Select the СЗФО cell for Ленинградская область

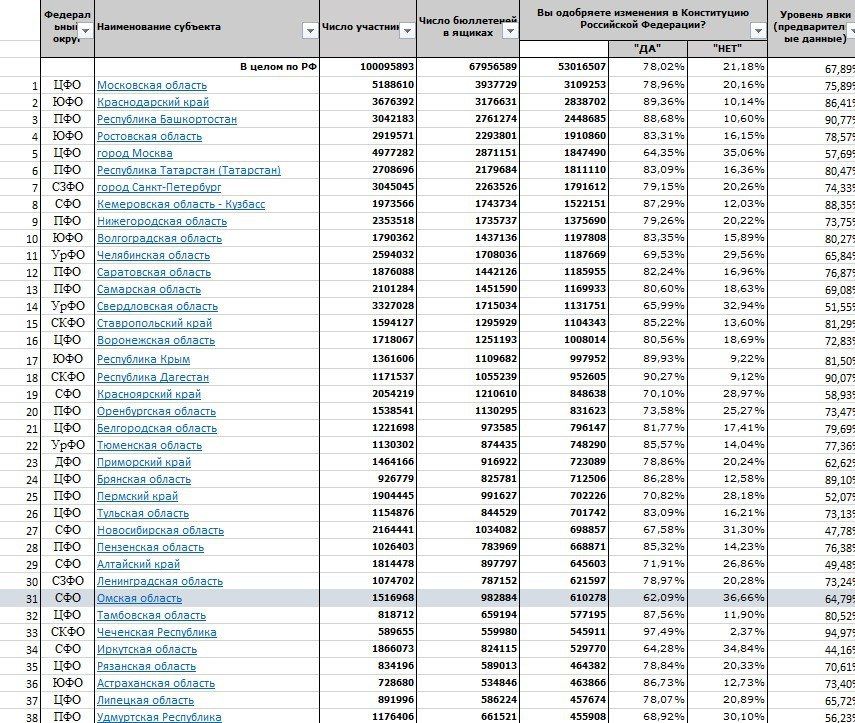click(x=68, y=581)
